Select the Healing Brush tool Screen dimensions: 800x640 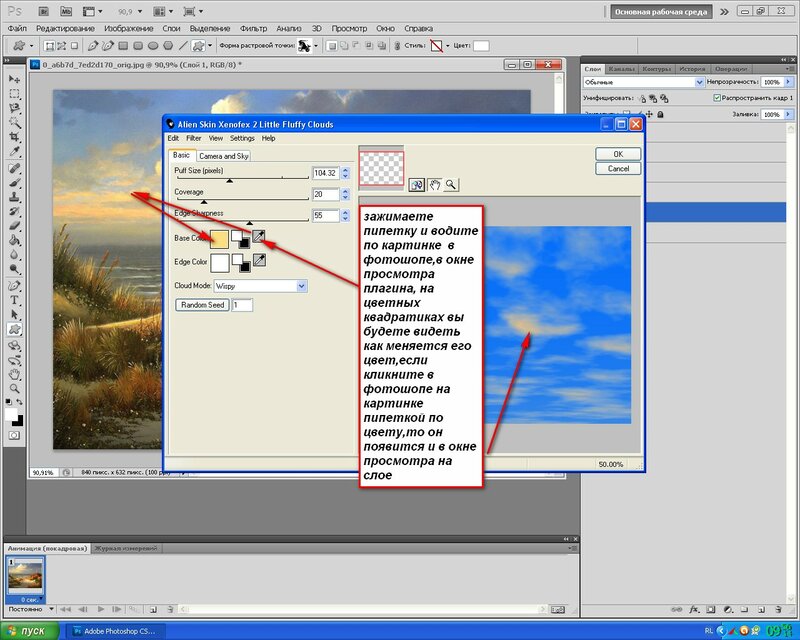14,168
